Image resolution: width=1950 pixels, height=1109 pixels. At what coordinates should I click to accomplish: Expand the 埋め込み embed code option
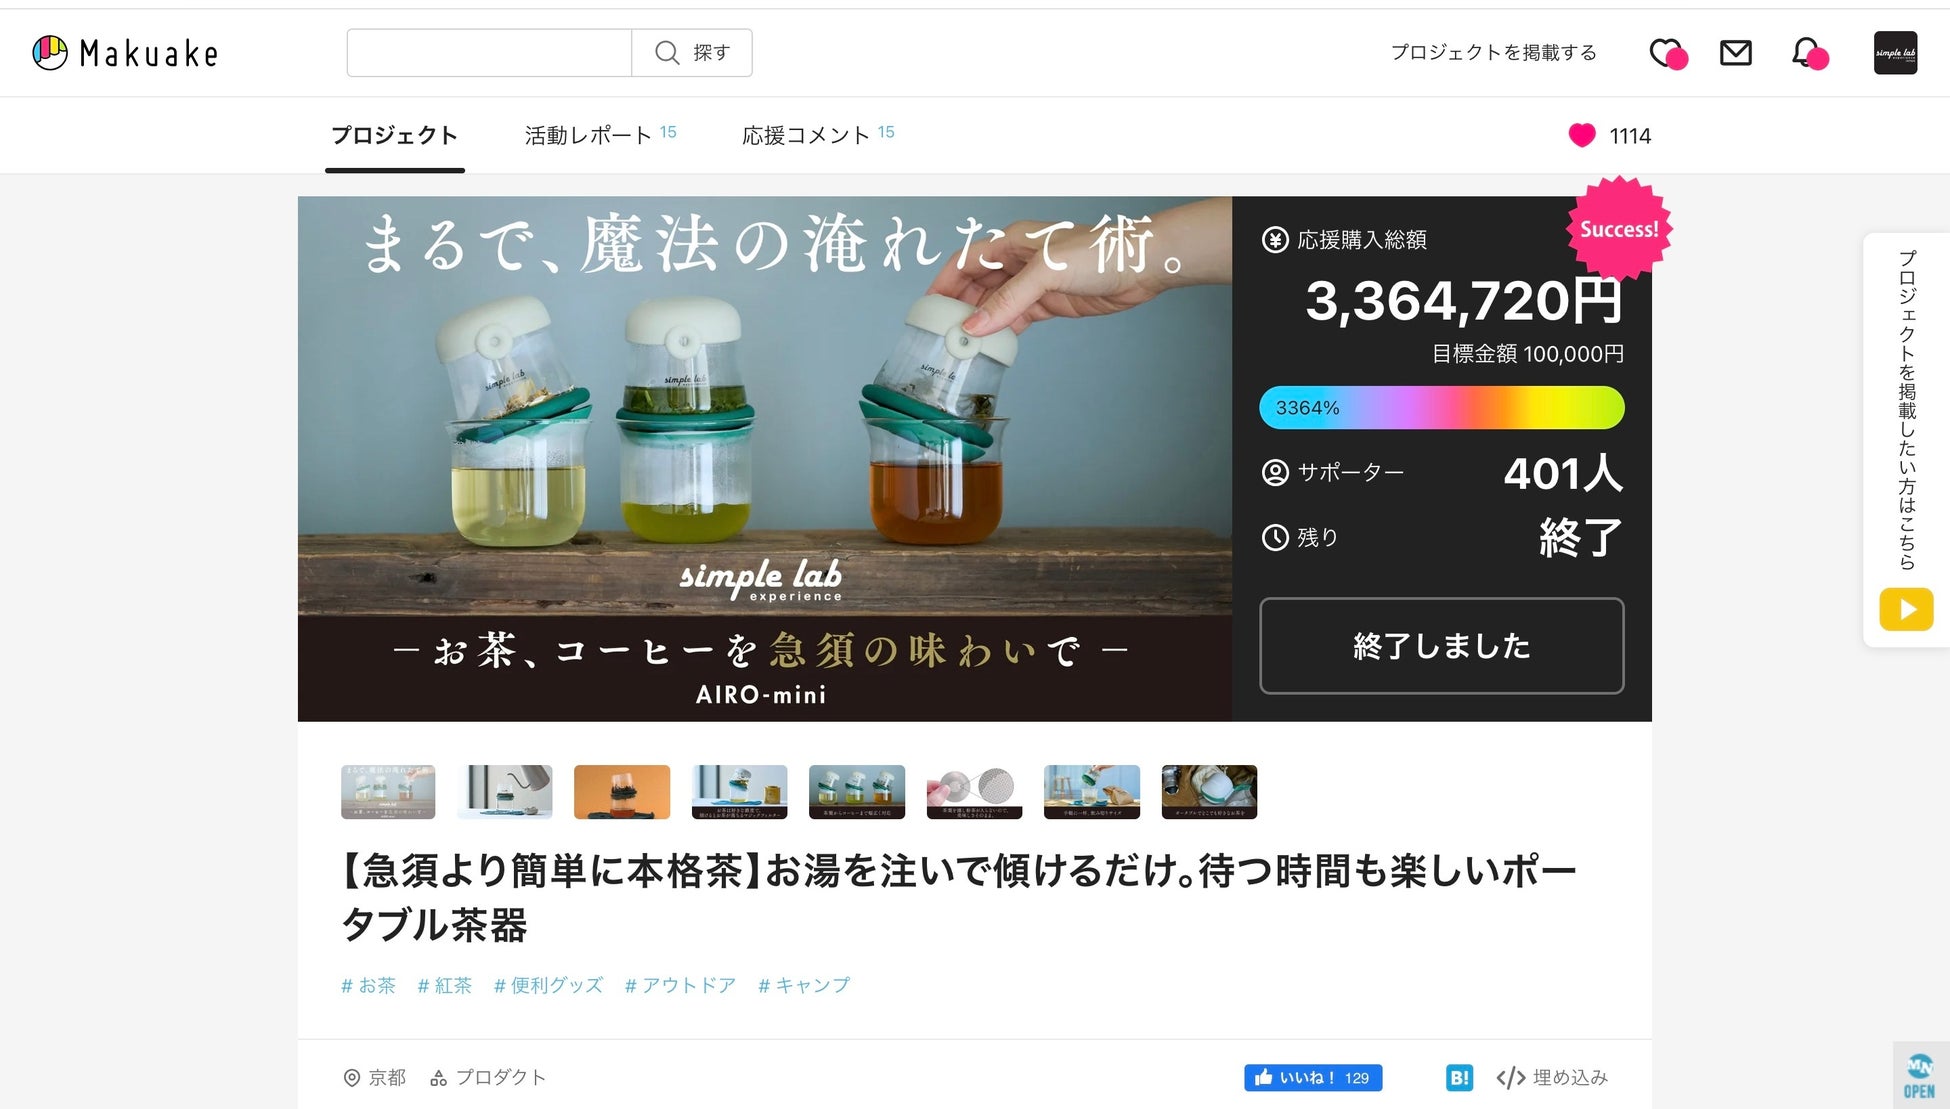point(1552,1077)
